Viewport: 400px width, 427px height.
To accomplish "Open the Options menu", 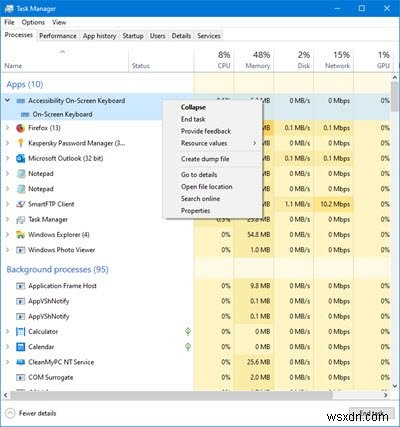I will [x=33, y=22].
